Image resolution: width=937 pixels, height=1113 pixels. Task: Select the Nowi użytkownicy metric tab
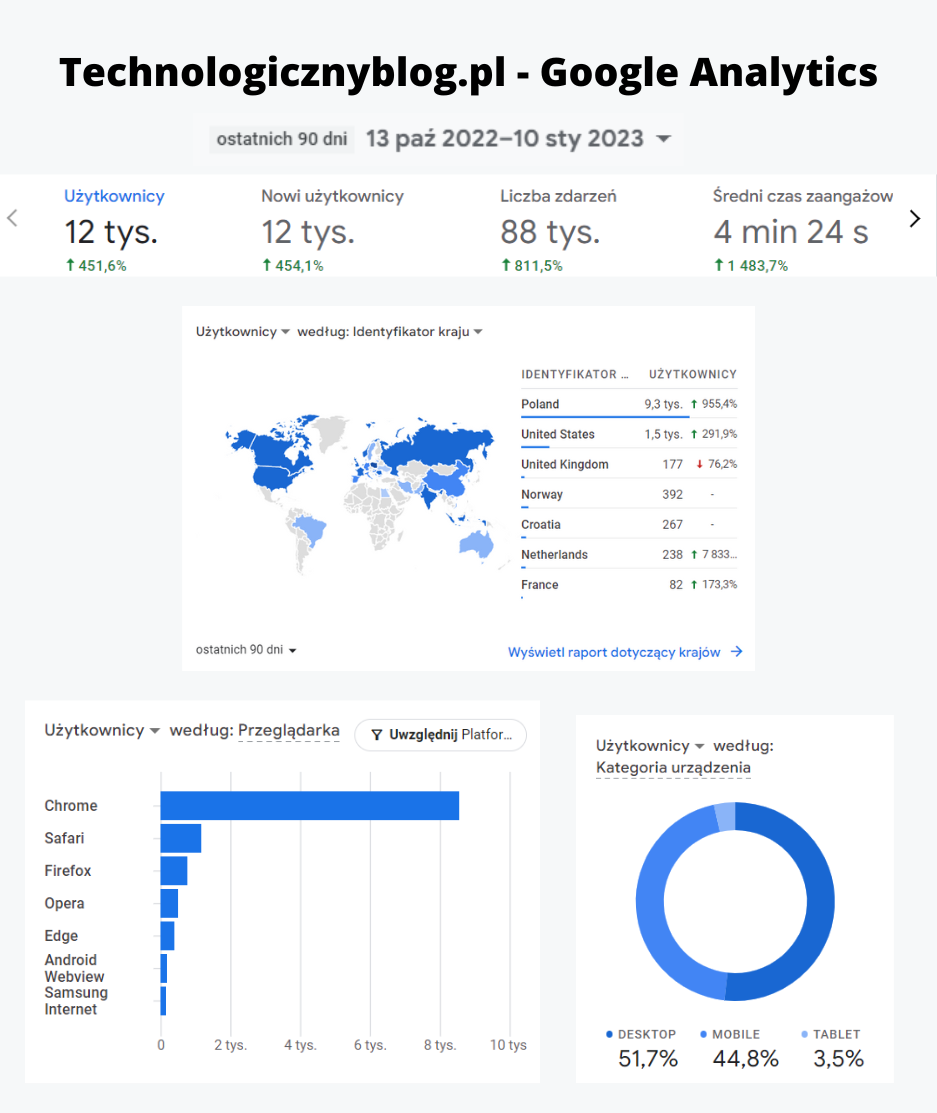332,229
